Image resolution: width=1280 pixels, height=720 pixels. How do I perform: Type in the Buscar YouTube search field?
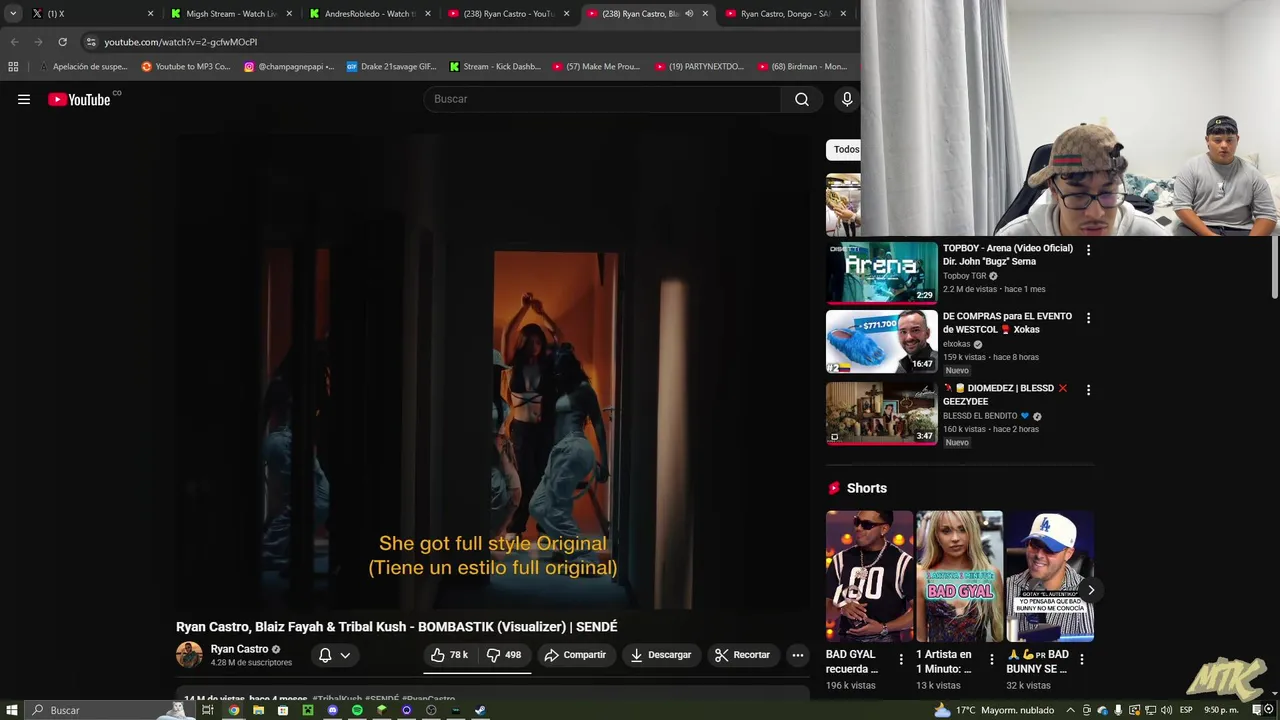point(603,99)
